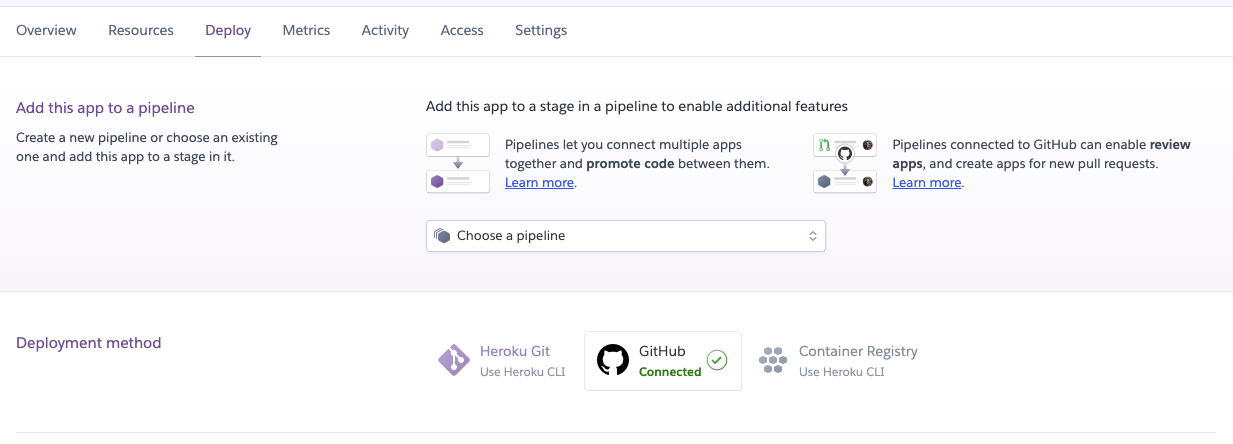Viewport: 1233px width, 444px height.
Task: Choose Container Registry deployment method
Action: (857, 360)
